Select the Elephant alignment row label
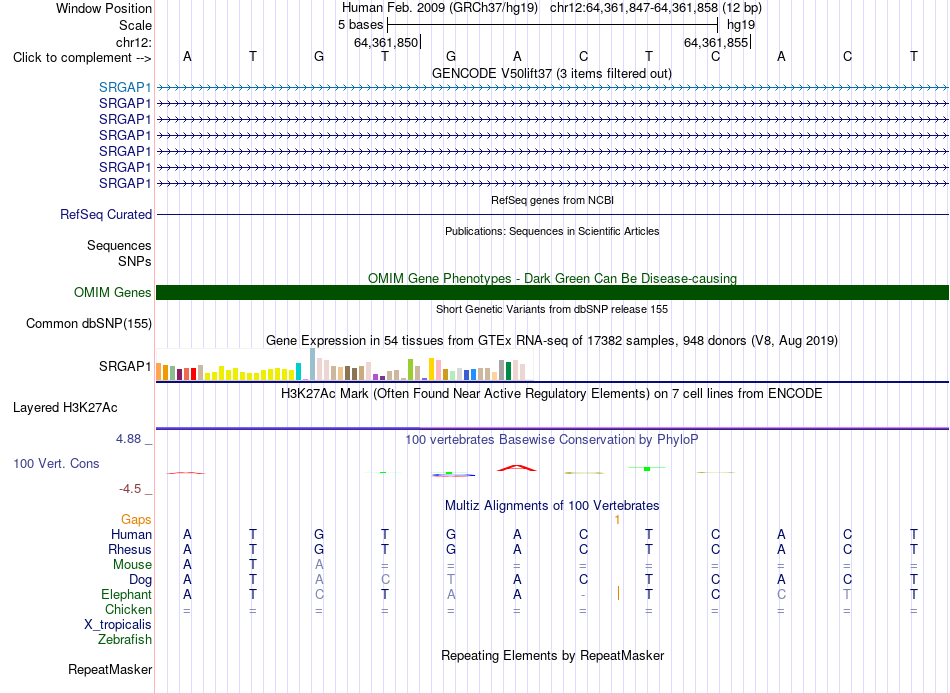The height and width of the screenshot is (693, 950). tap(126, 594)
